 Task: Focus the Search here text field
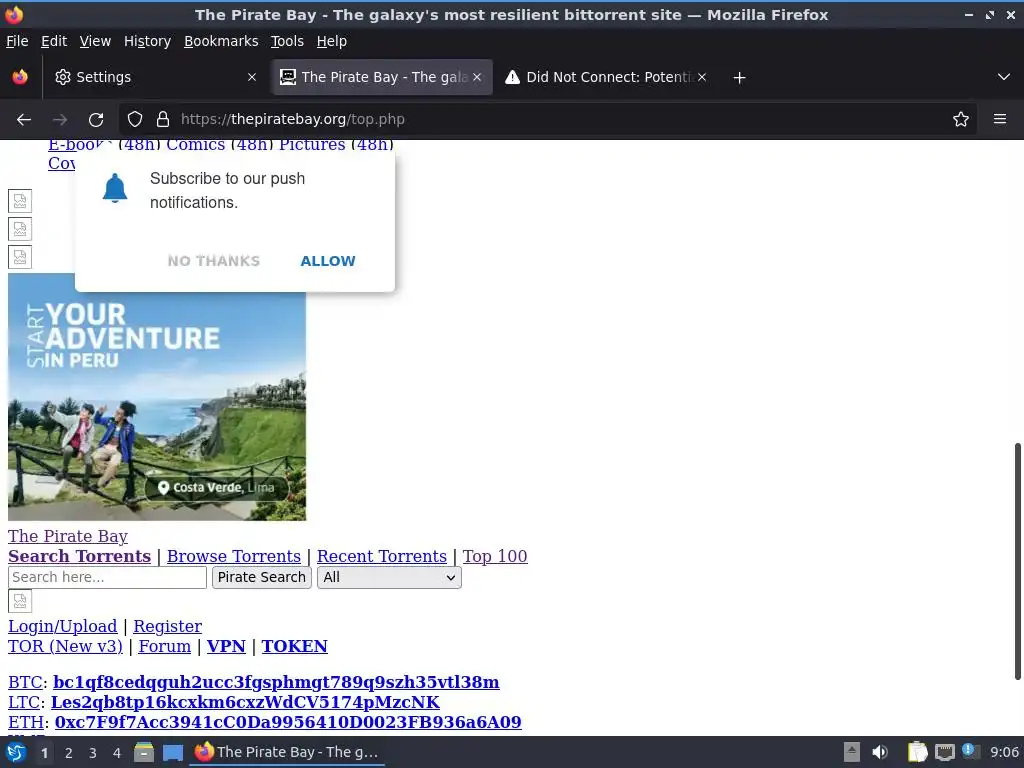tap(107, 577)
